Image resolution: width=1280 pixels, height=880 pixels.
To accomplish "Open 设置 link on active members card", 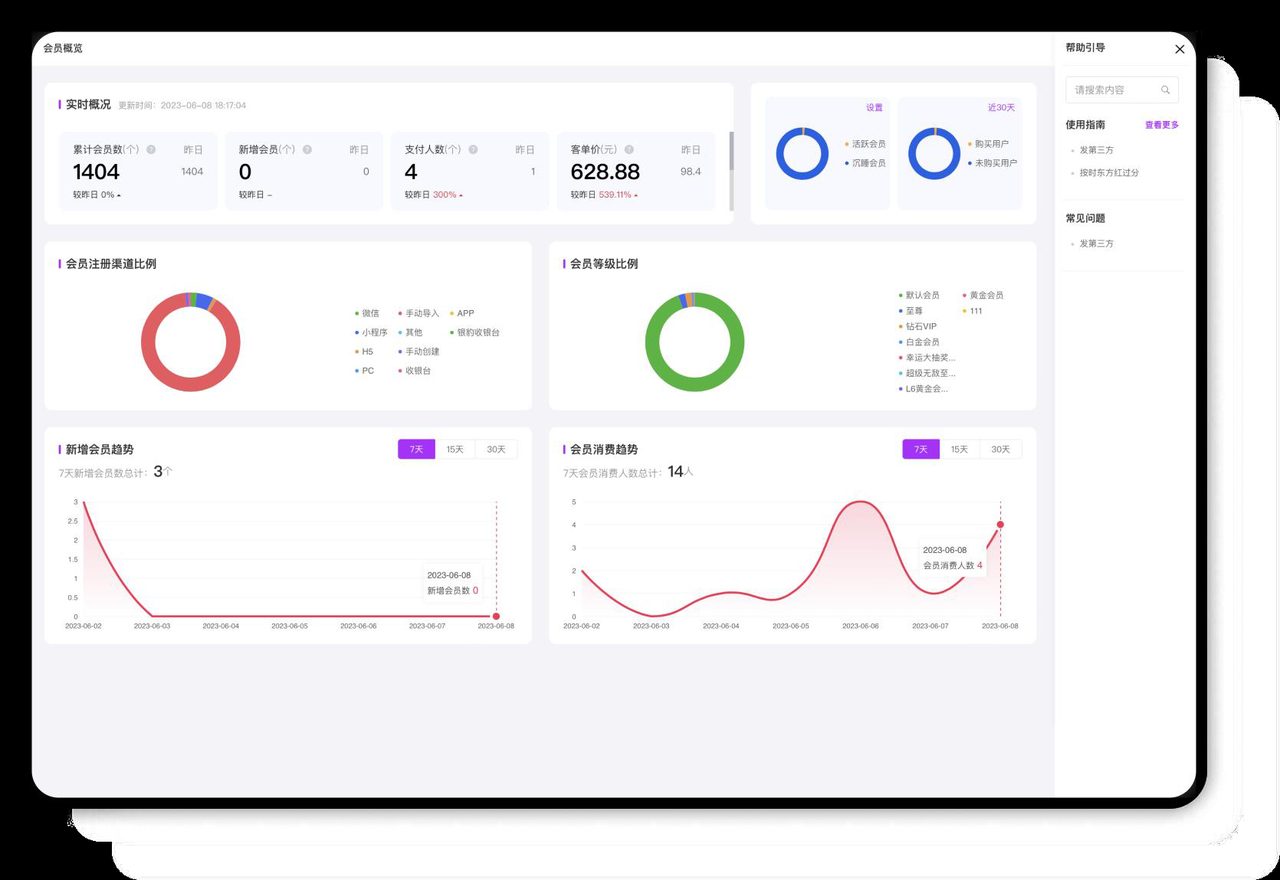I will coord(874,108).
